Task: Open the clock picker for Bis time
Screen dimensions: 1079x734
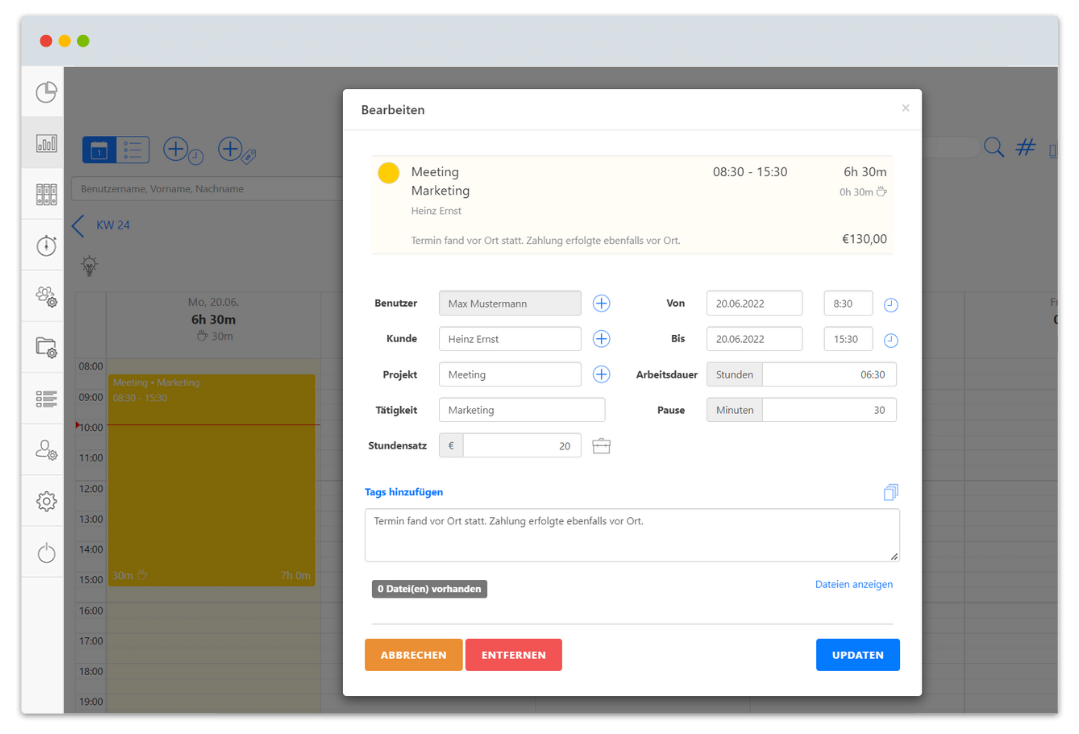Action: tap(890, 340)
